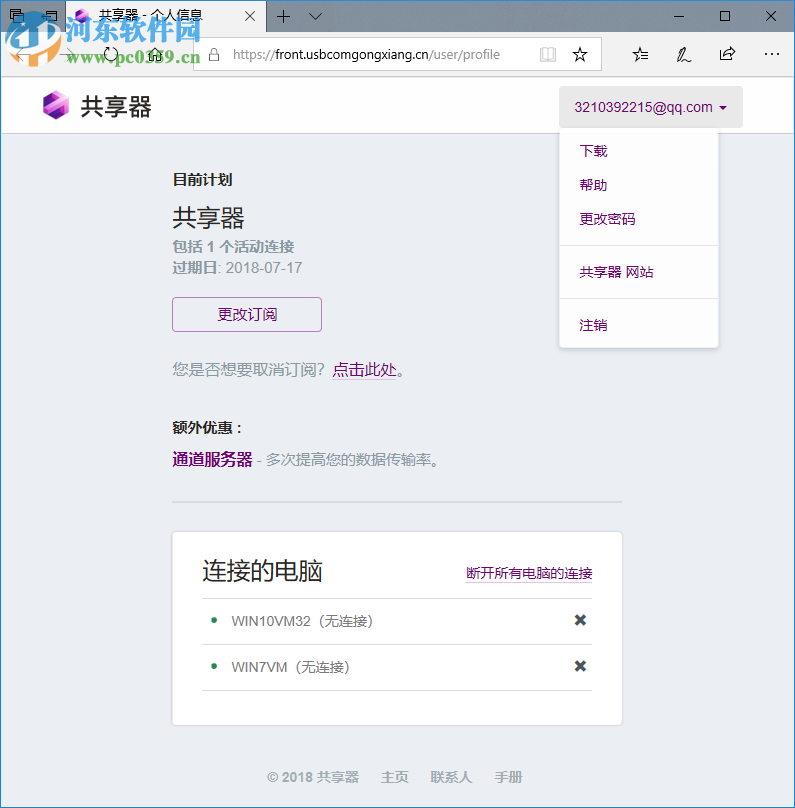Select the WIN10VM32（无连接）row text
Viewport: 795px width, 808px height.
point(302,621)
